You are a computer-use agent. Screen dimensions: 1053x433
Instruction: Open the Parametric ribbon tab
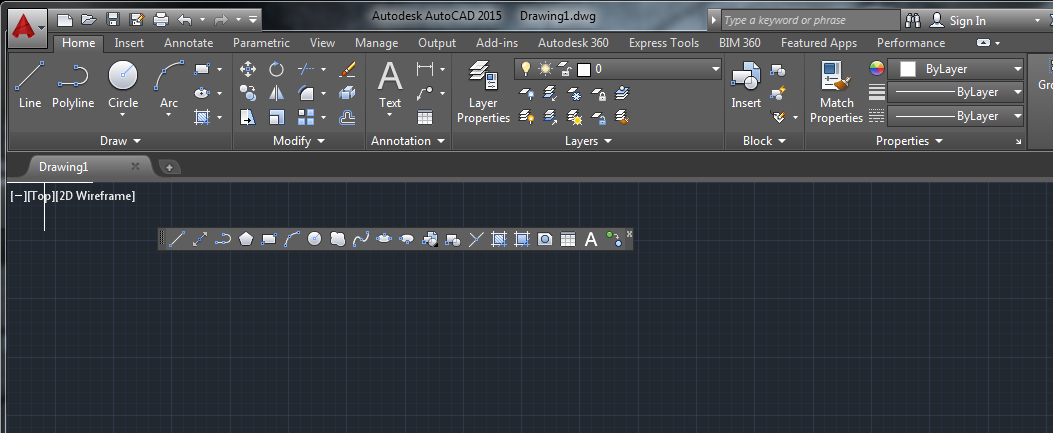tap(261, 43)
